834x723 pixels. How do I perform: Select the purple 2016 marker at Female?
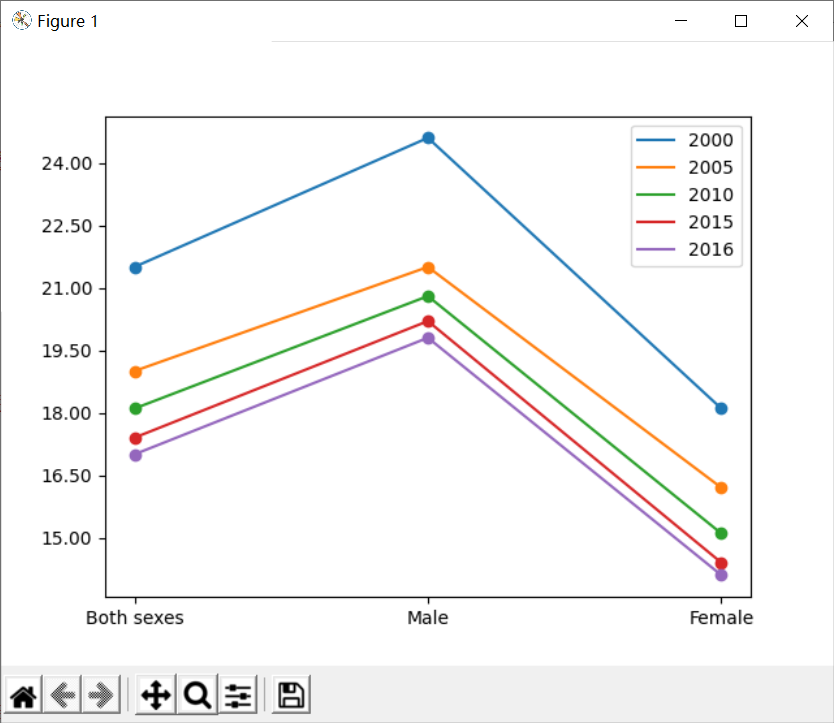(x=721, y=575)
